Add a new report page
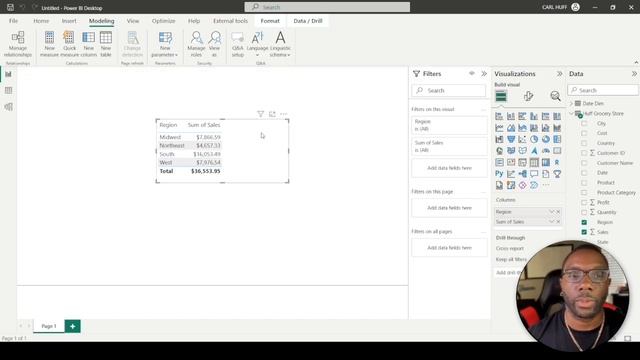Viewport: 640px width, 360px height. point(73,326)
